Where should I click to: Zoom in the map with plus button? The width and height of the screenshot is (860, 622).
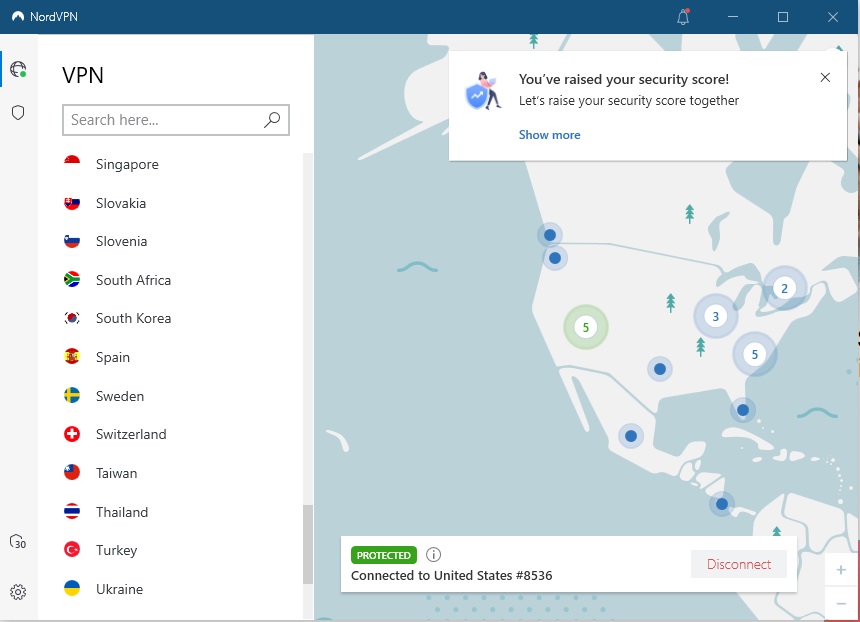841,570
